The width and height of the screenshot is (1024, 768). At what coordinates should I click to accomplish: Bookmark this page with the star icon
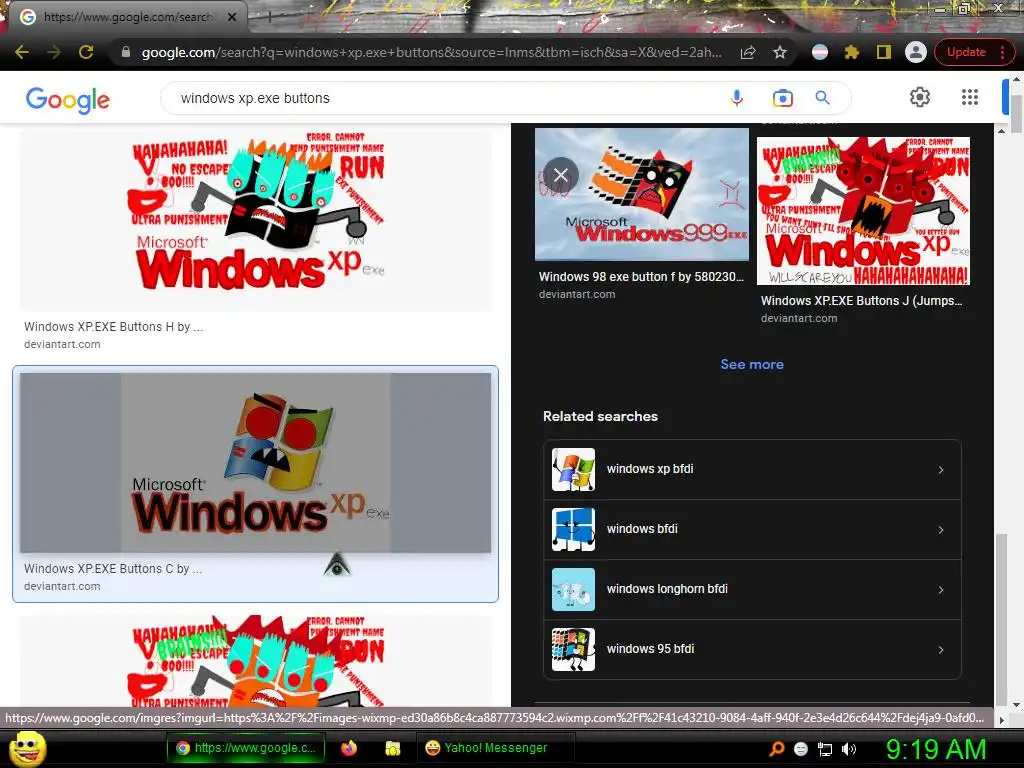(780, 52)
